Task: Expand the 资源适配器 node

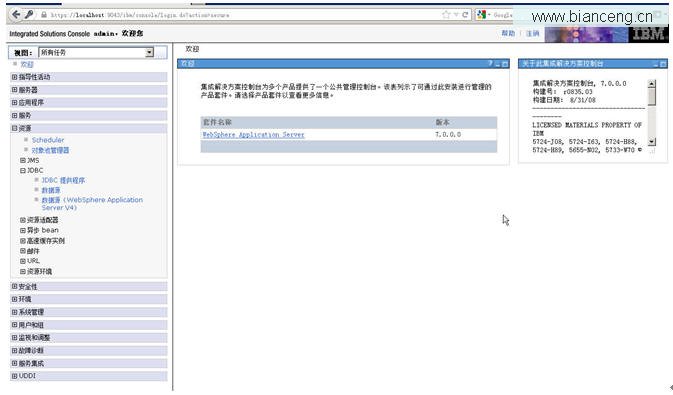Action: (23, 220)
